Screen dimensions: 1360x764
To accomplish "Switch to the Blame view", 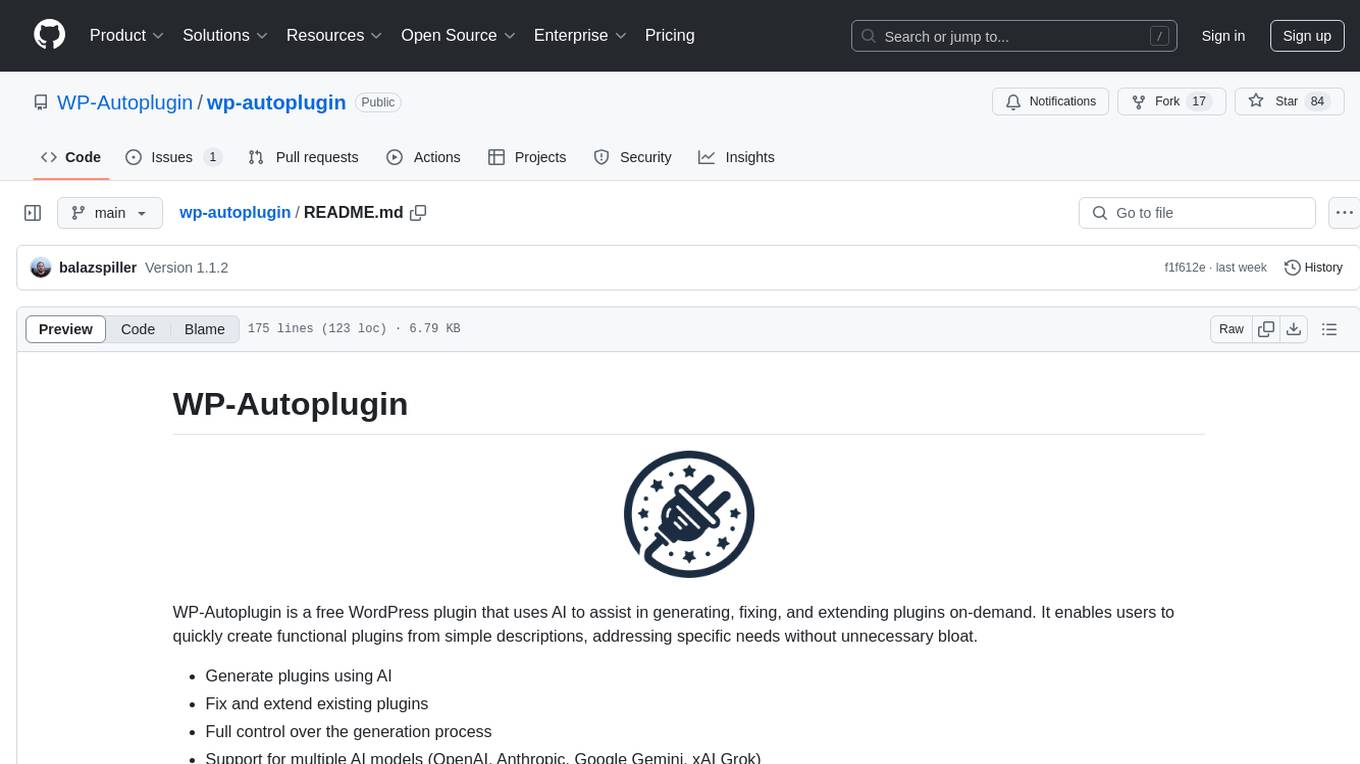I will pos(205,329).
